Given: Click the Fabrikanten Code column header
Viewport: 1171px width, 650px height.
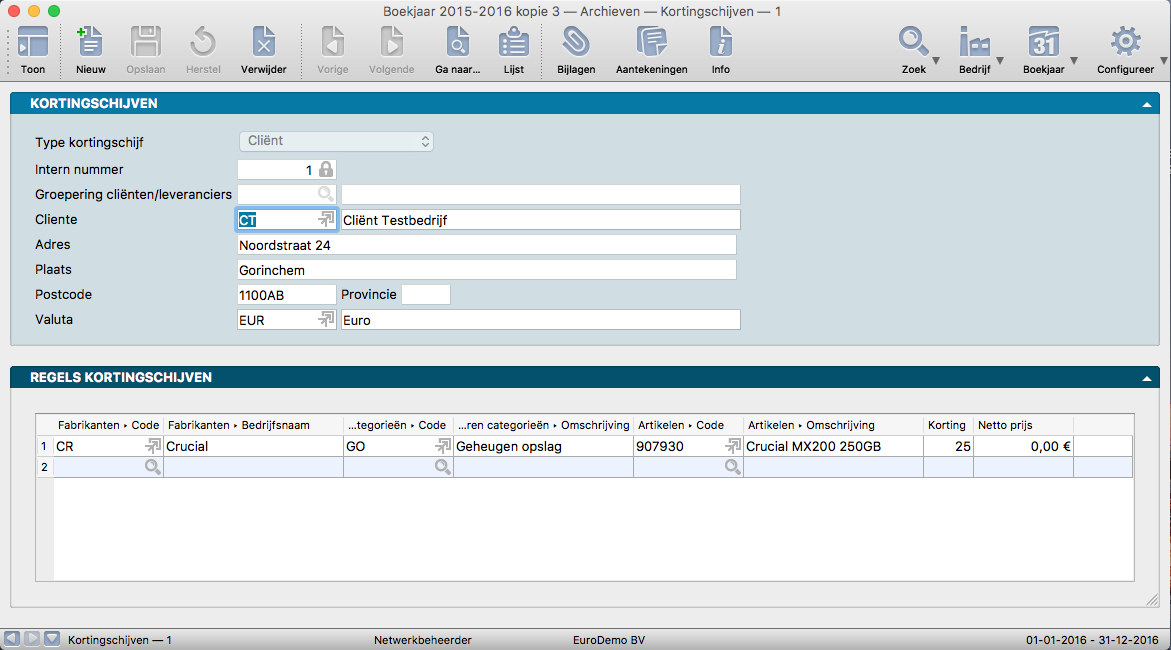Looking at the screenshot, I should point(108,425).
